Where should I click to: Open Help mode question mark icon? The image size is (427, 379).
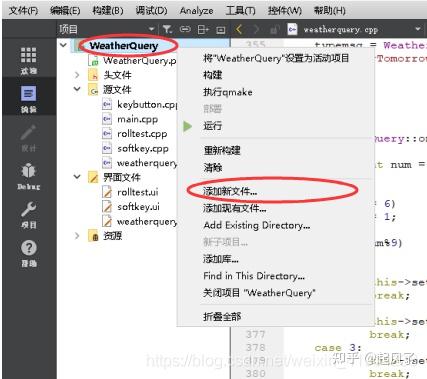(28, 254)
